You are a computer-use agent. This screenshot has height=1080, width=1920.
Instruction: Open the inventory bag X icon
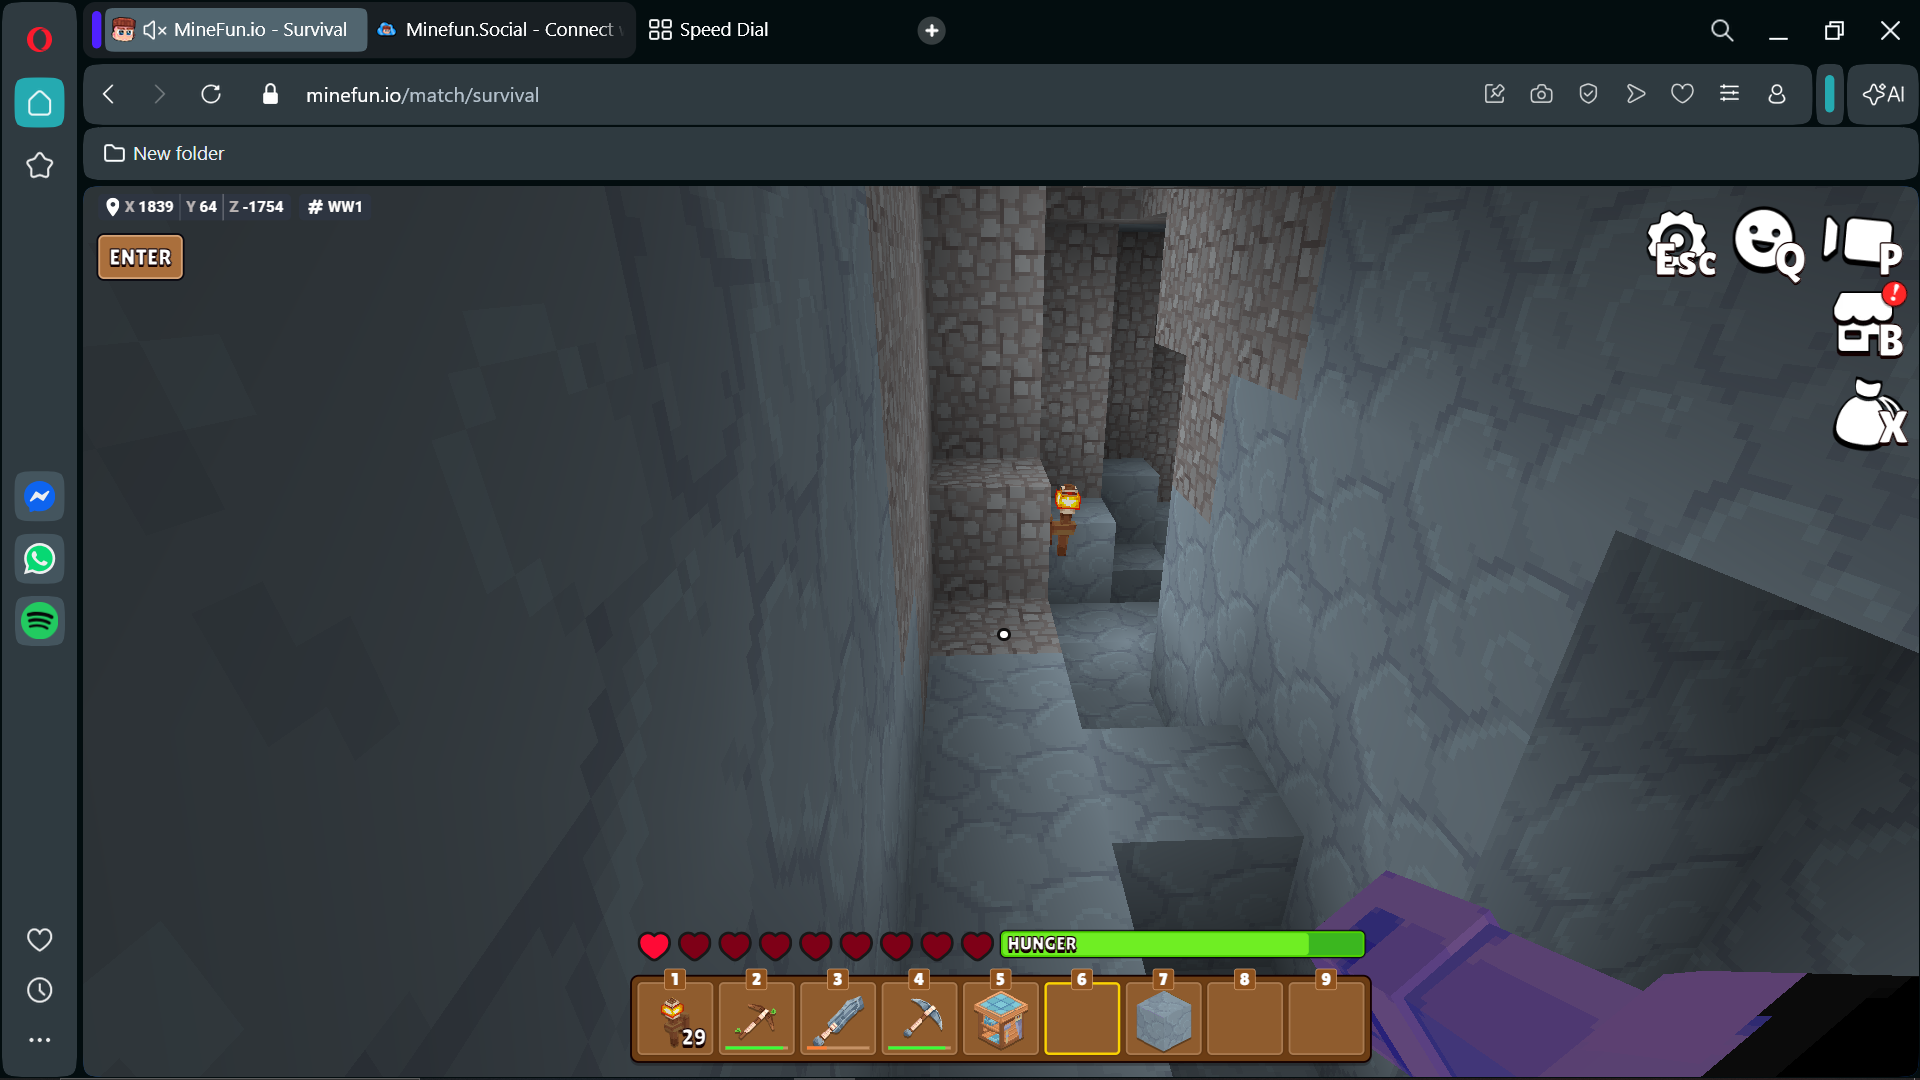click(1868, 414)
